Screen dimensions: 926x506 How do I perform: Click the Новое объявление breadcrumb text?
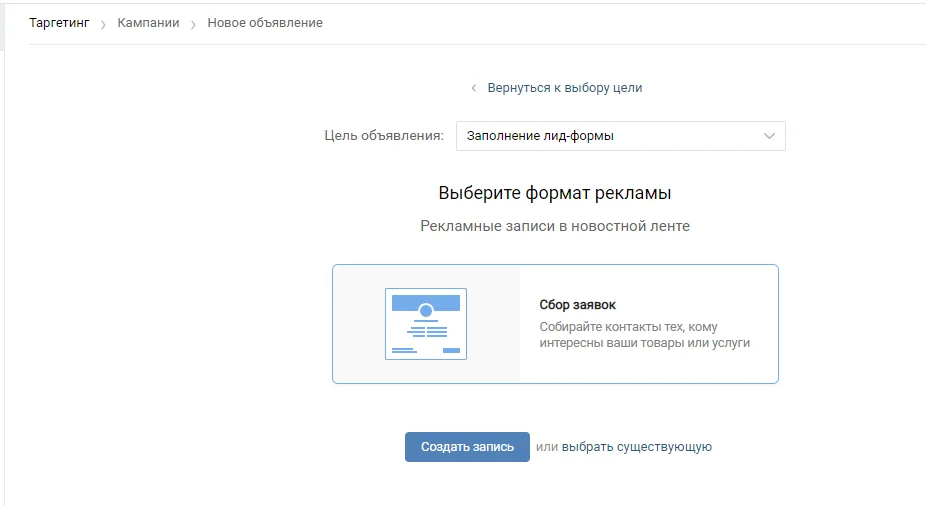pyautogui.click(x=265, y=23)
